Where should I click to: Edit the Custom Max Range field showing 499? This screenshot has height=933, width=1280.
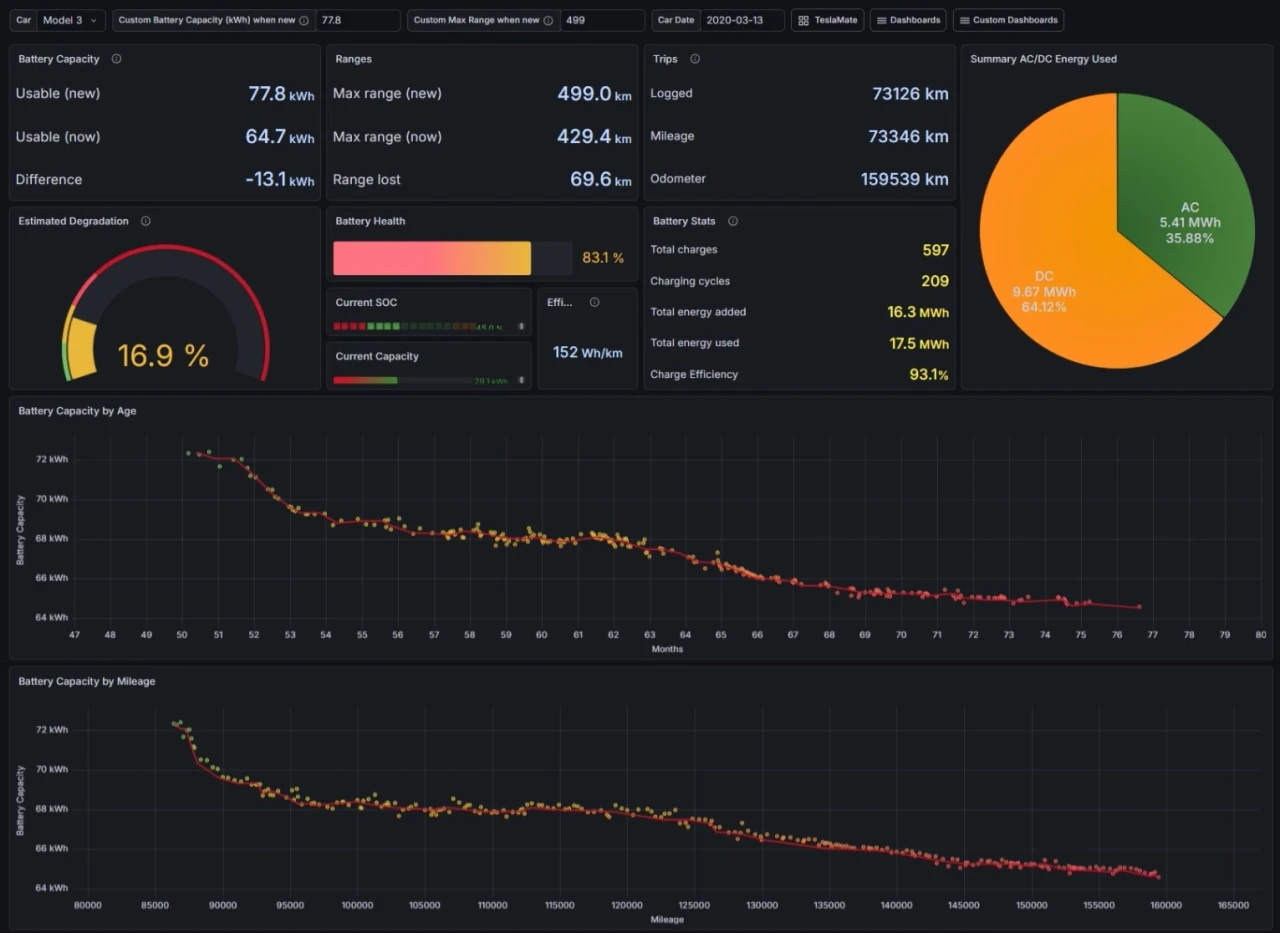(602, 20)
